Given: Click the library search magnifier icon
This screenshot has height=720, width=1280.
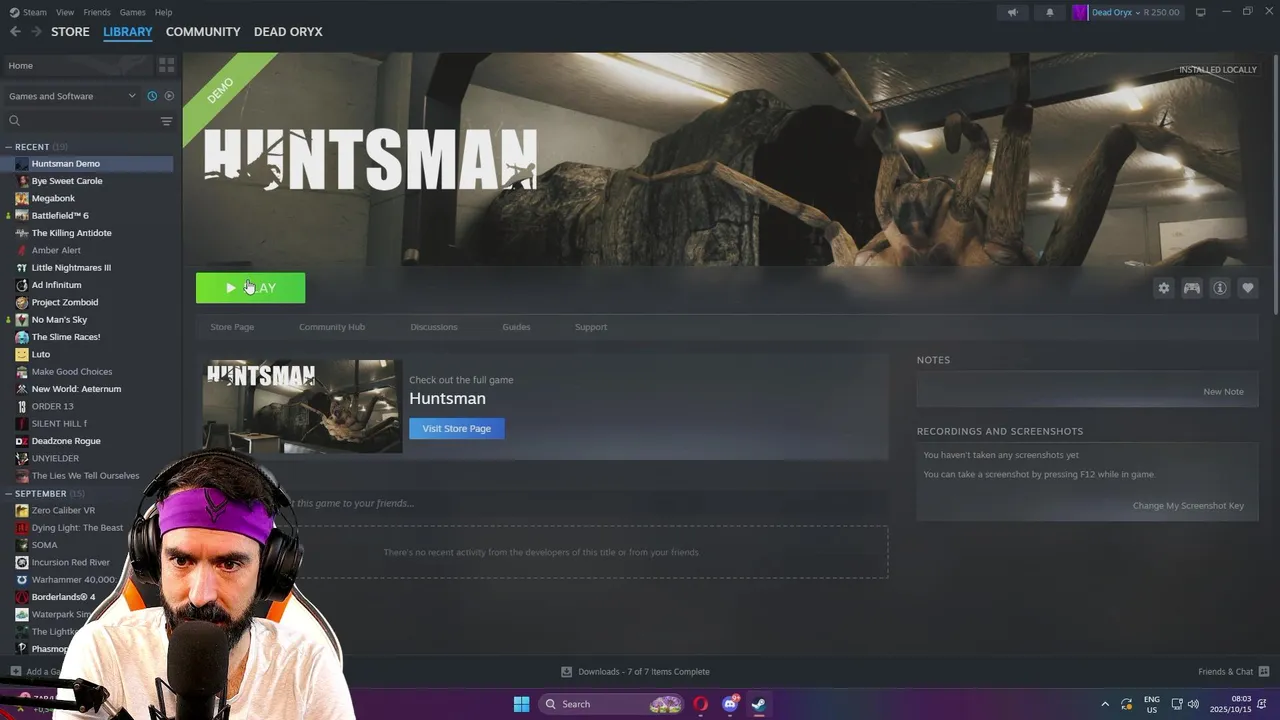Looking at the screenshot, I should 15,121.
